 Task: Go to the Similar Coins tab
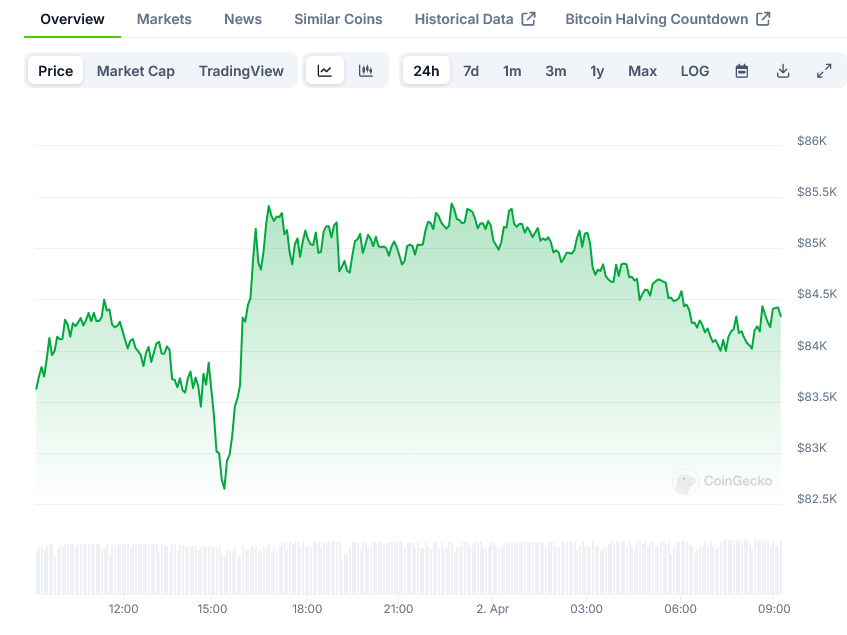coord(338,19)
